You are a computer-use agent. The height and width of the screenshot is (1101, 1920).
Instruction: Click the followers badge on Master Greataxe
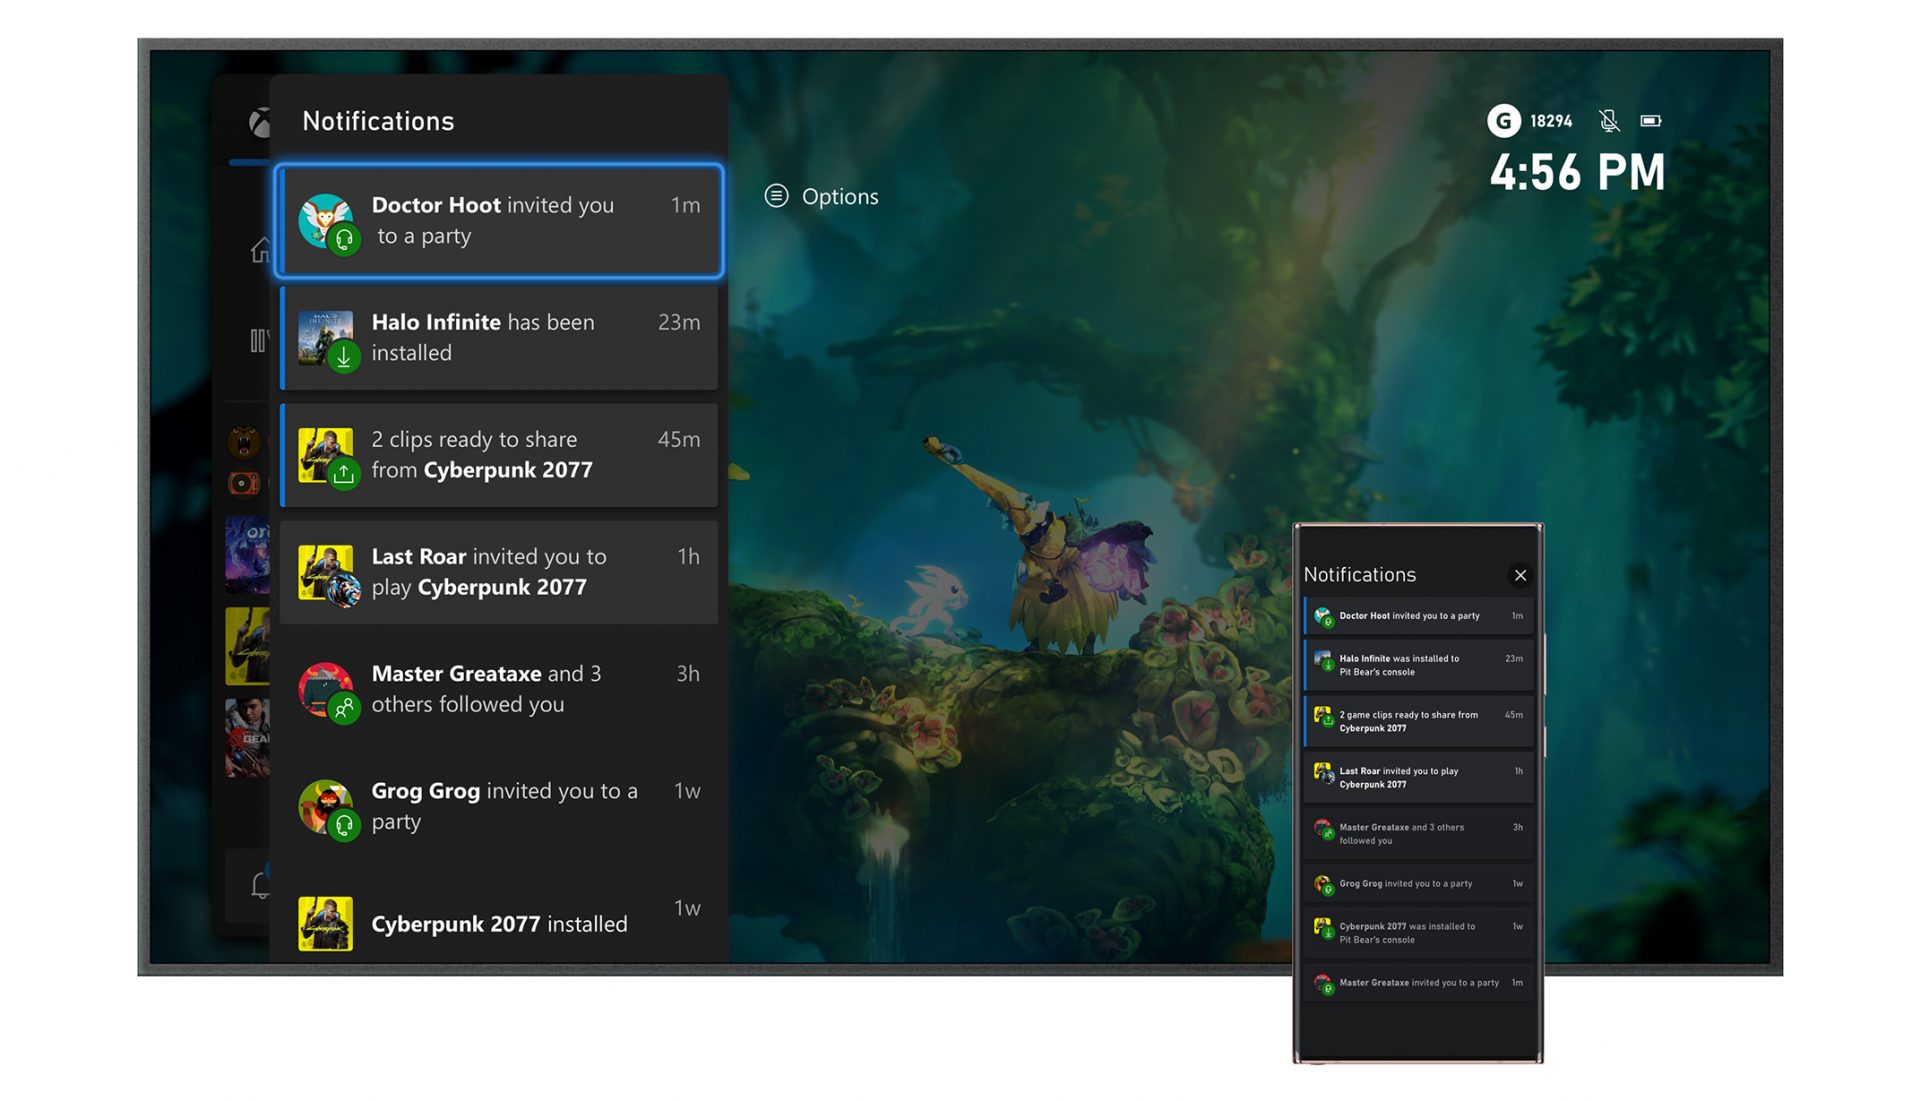pyautogui.click(x=344, y=708)
